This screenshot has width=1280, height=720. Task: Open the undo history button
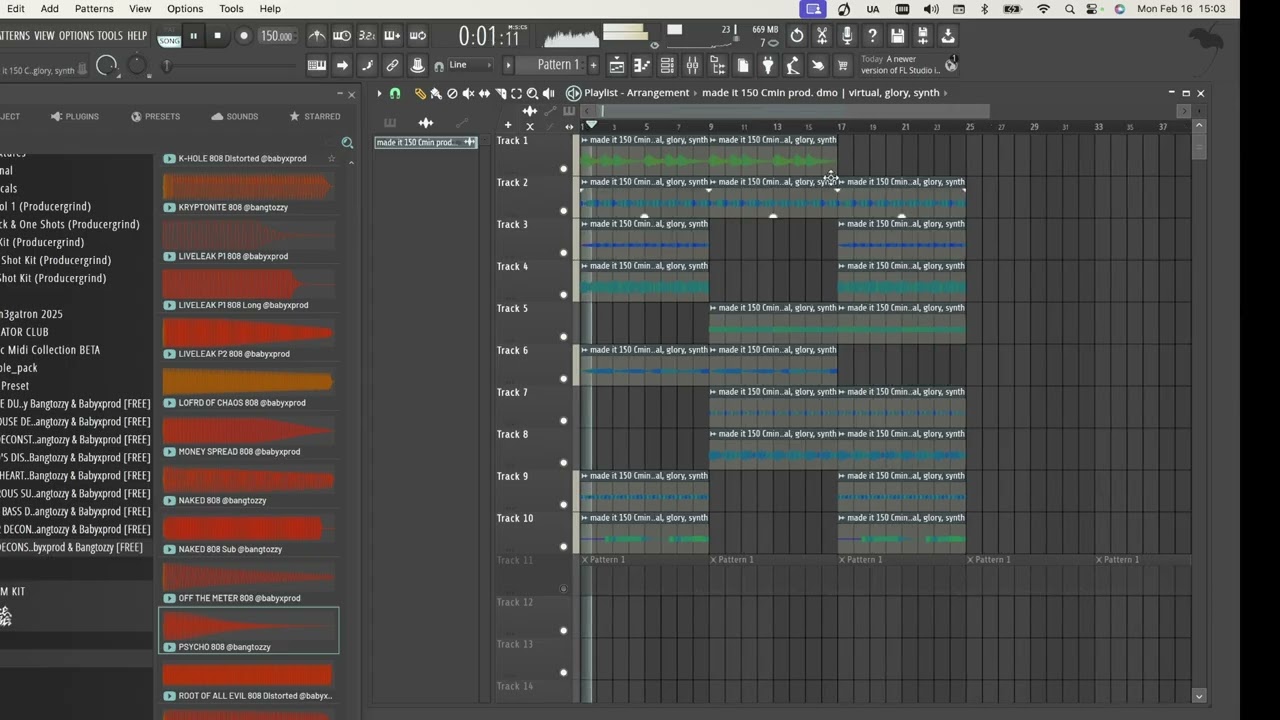click(x=797, y=36)
